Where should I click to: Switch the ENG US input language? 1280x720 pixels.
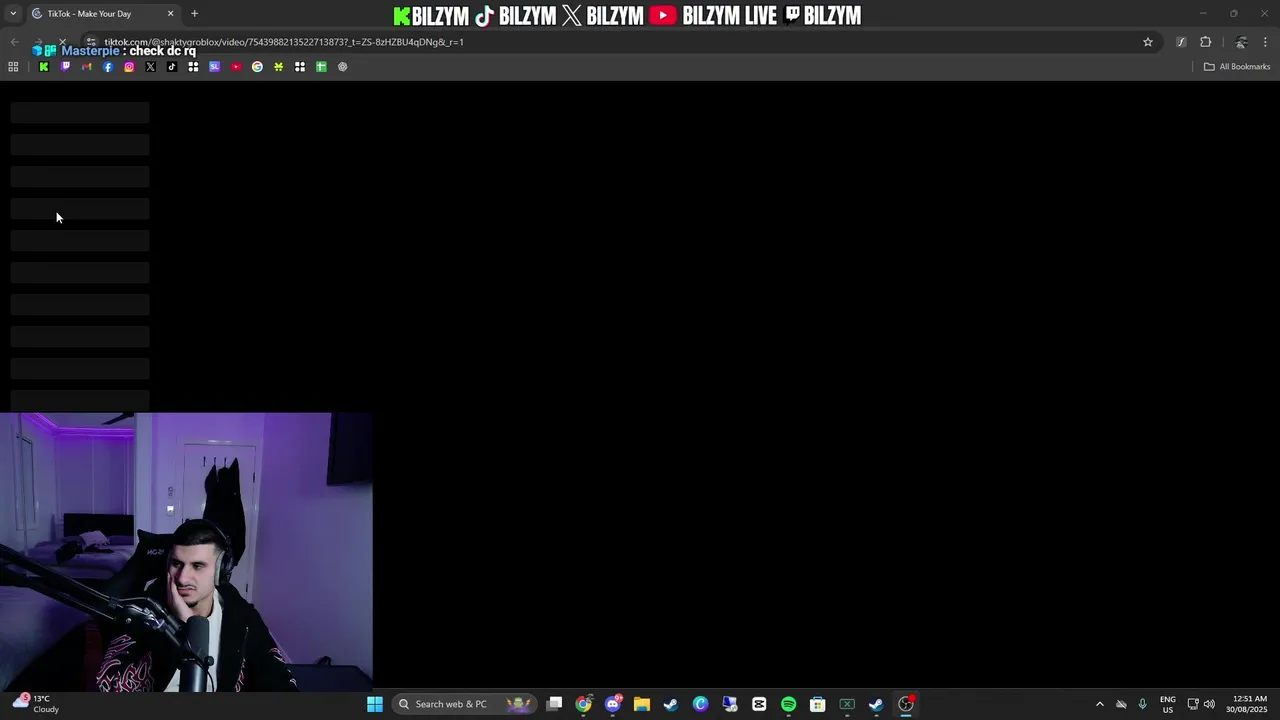(1168, 704)
